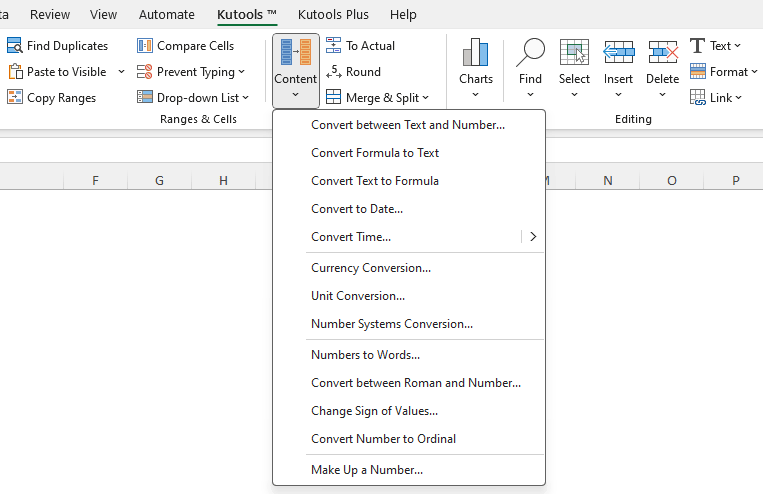Image resolution: width=763 pixels, height=494 pixels.
Task: Click the Compare Cells icon
Action: [x=145, y=46]
